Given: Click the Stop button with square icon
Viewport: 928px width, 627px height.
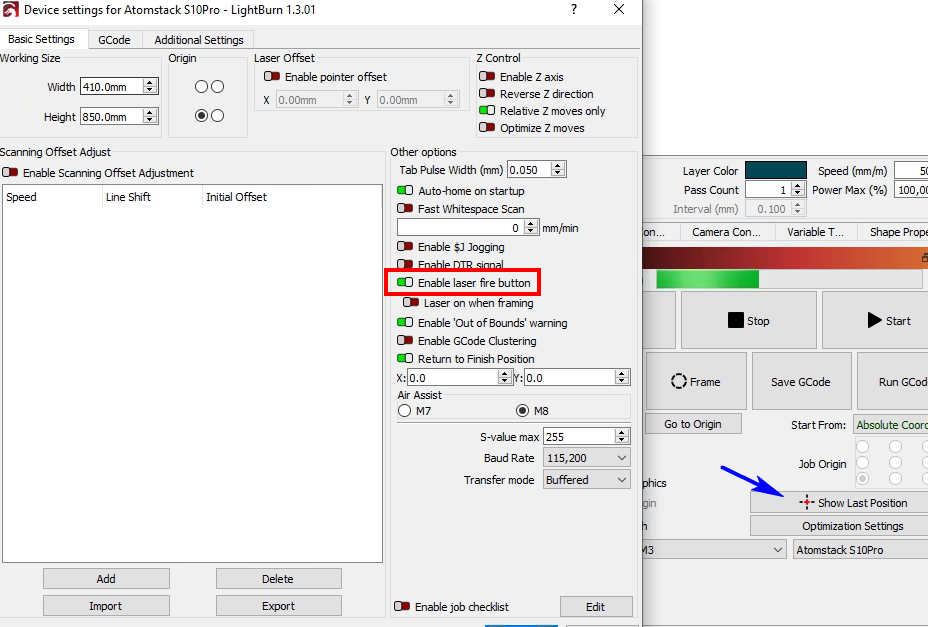Looking at the screenshot, I should point(748,321).
